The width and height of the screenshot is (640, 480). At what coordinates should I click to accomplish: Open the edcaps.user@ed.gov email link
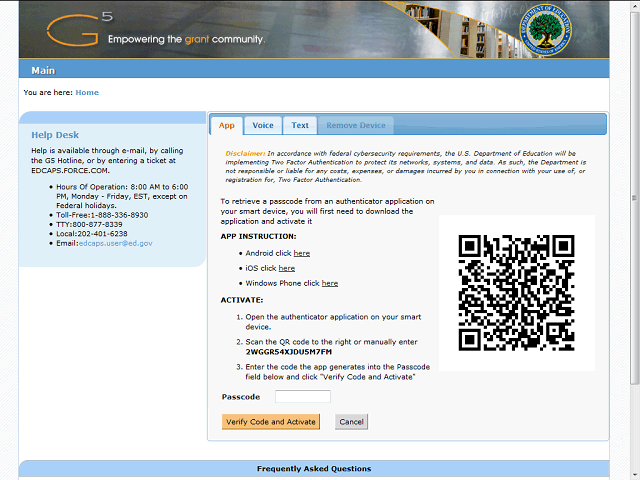point(116,243)
